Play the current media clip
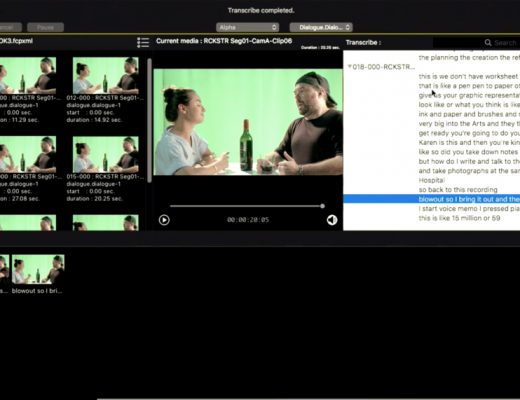The image size is (520, 400). (164, 220)
